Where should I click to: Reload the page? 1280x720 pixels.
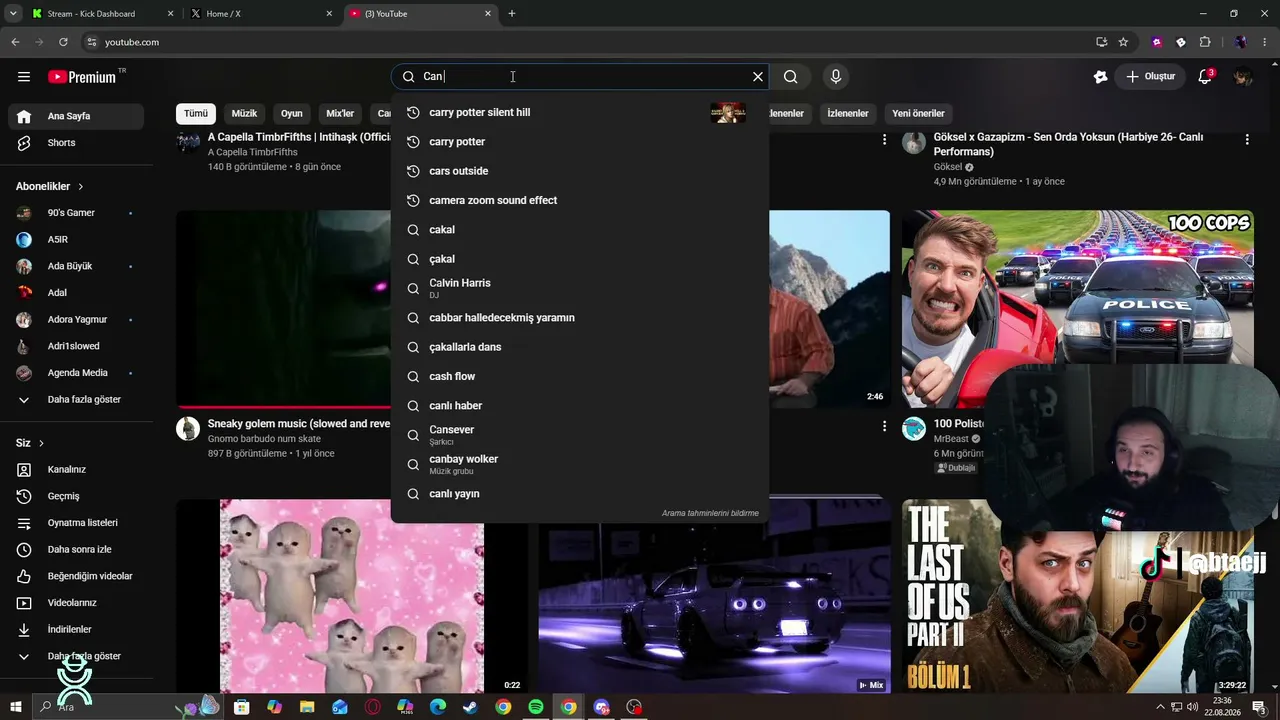tap(63, 42)
